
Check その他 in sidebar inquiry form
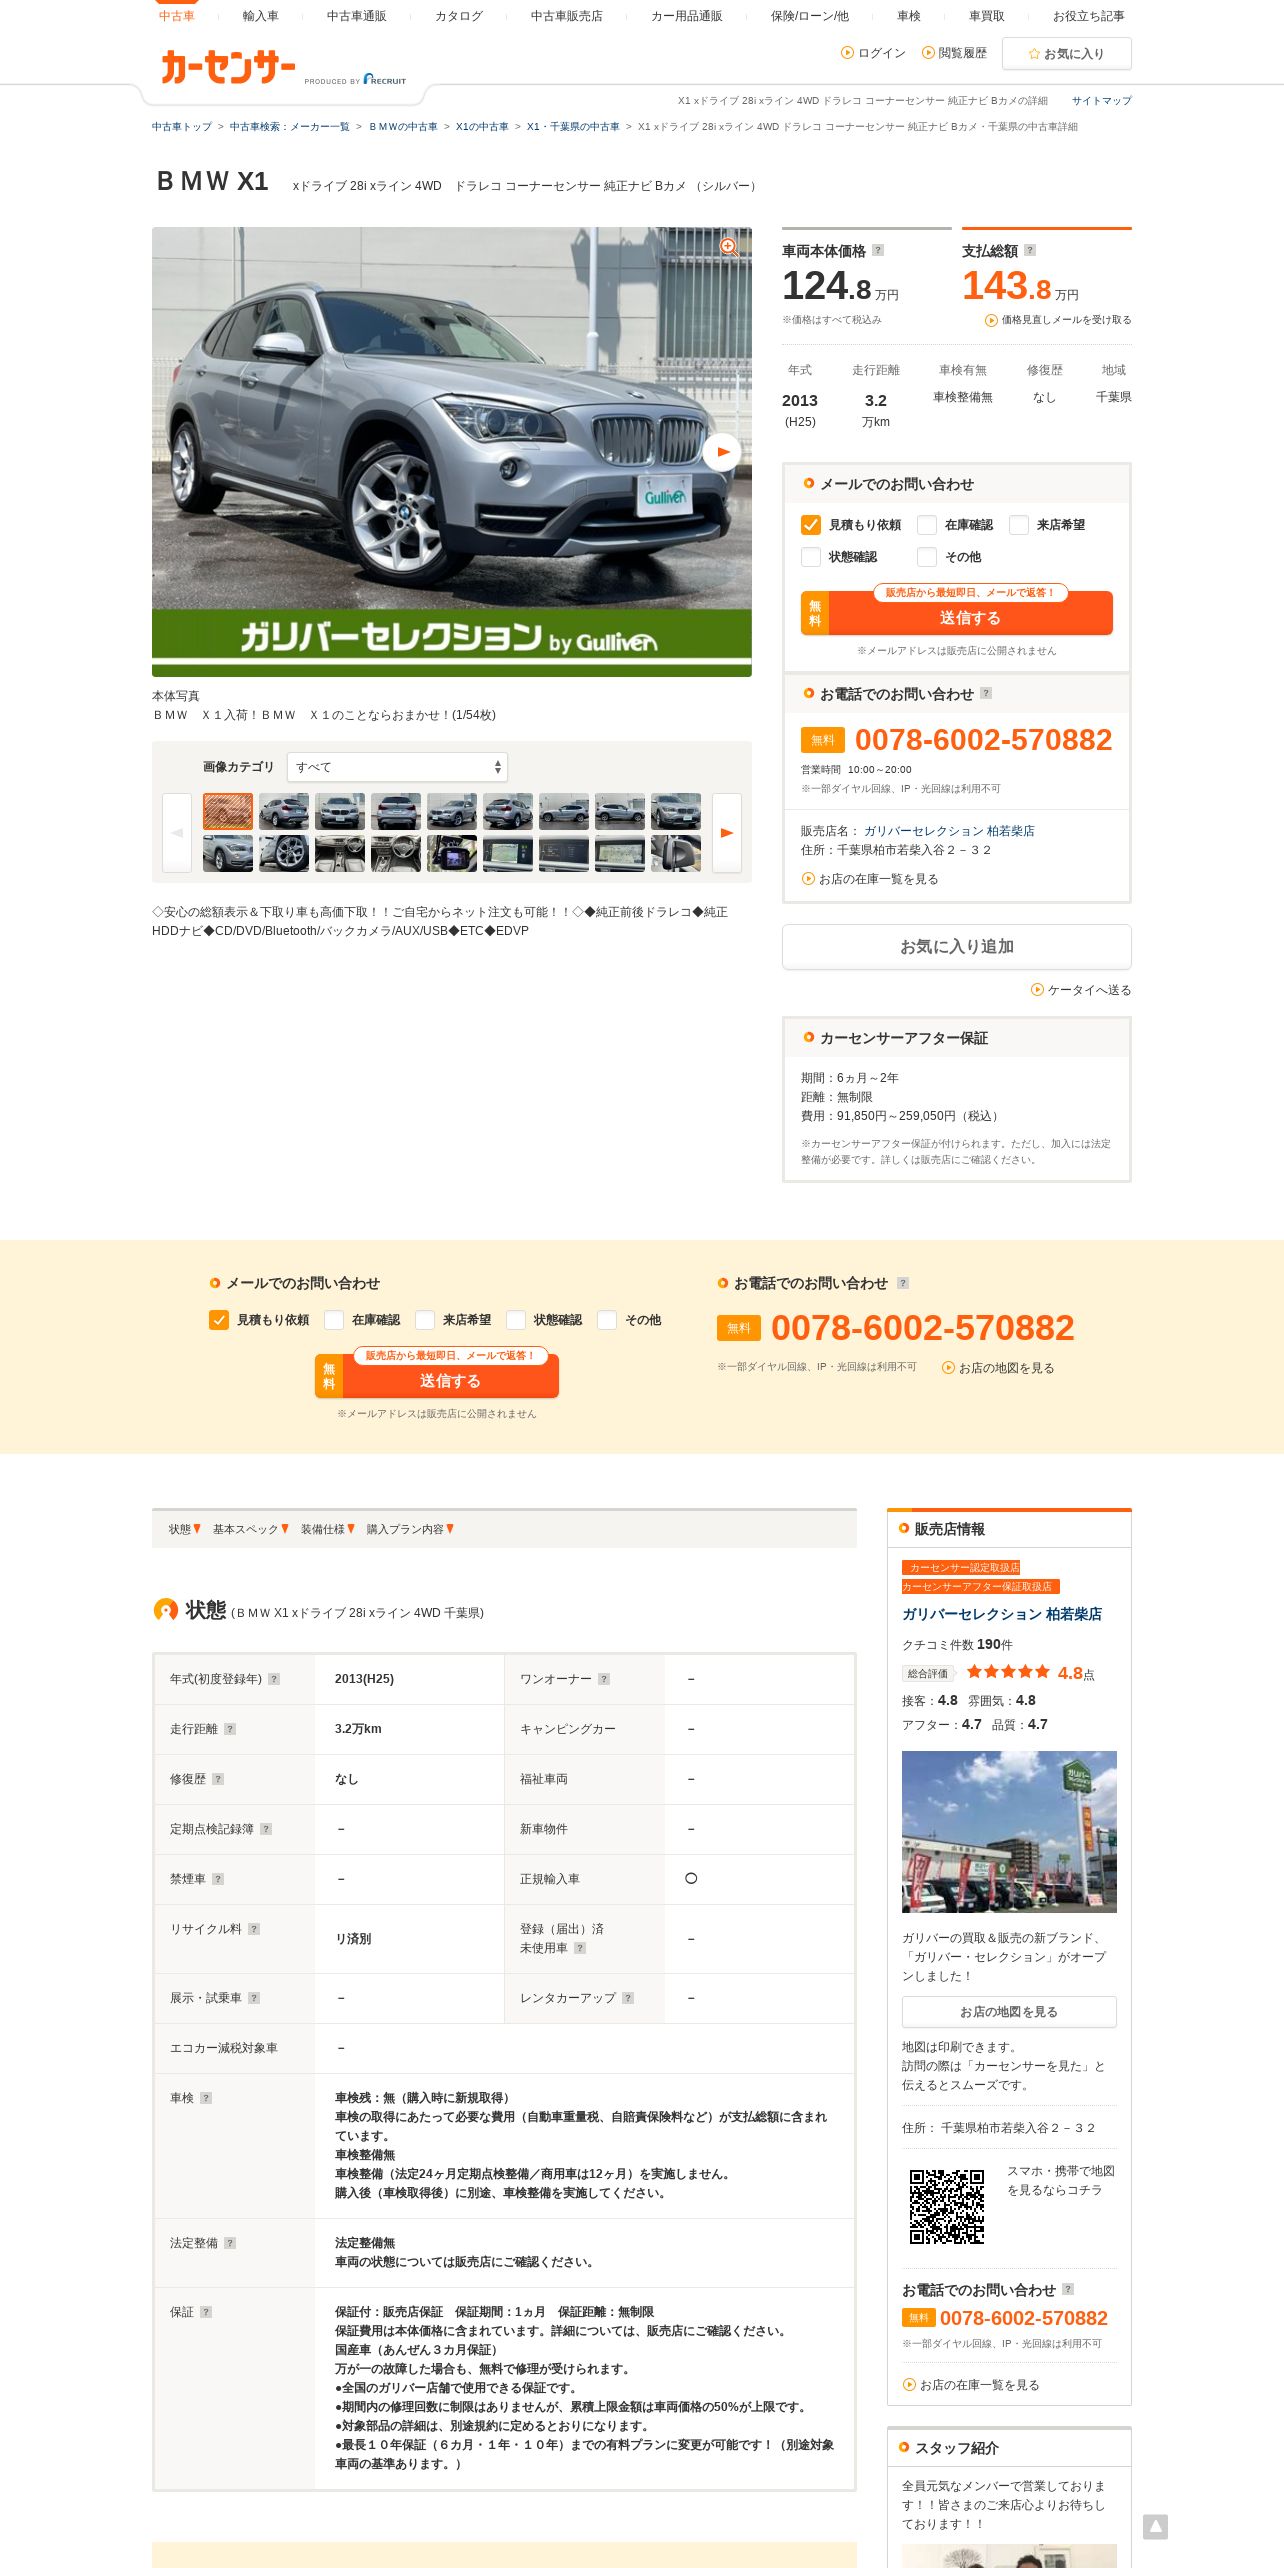tap(927, 557)
